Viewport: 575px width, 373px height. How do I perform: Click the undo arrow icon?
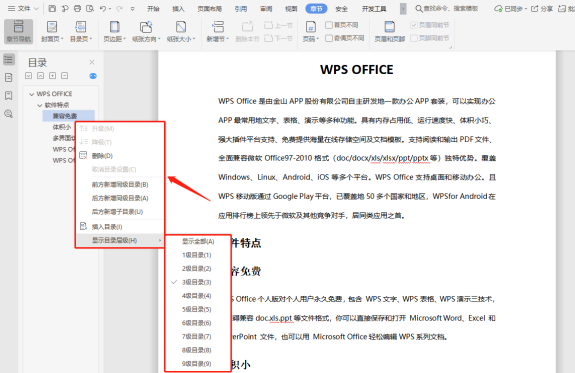pos(103,8)
